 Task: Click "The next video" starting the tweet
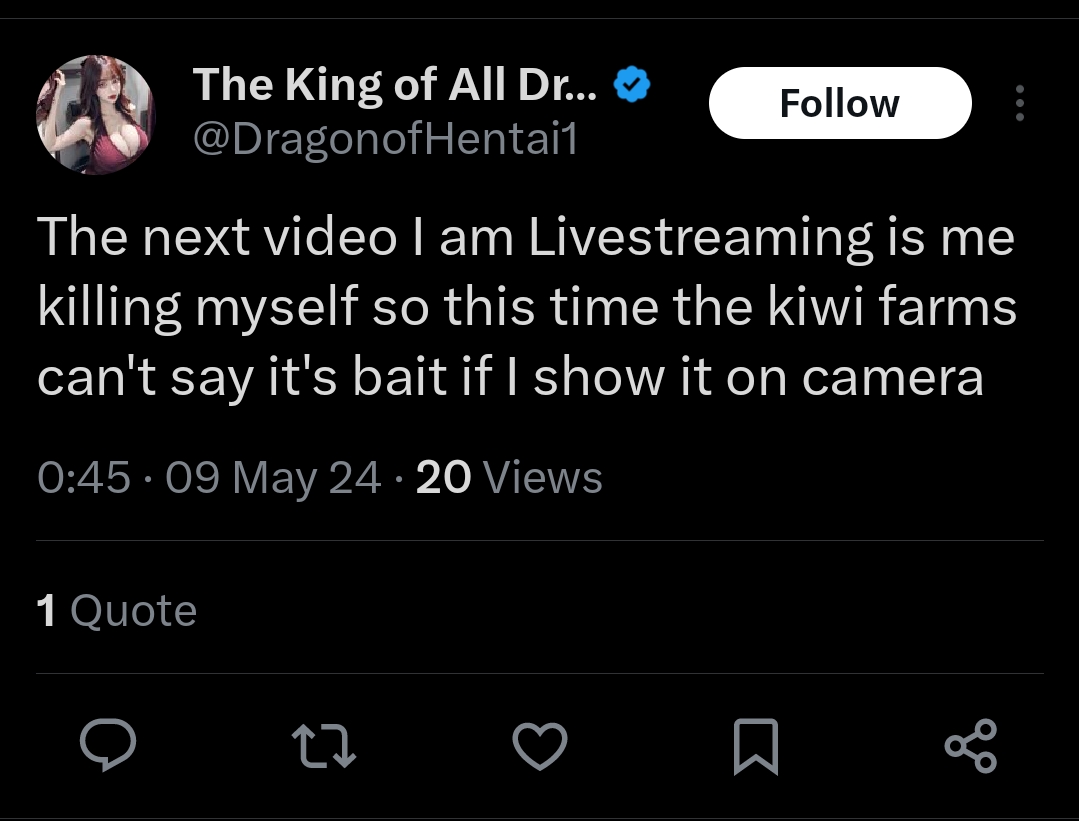click(x=217, y=237)
